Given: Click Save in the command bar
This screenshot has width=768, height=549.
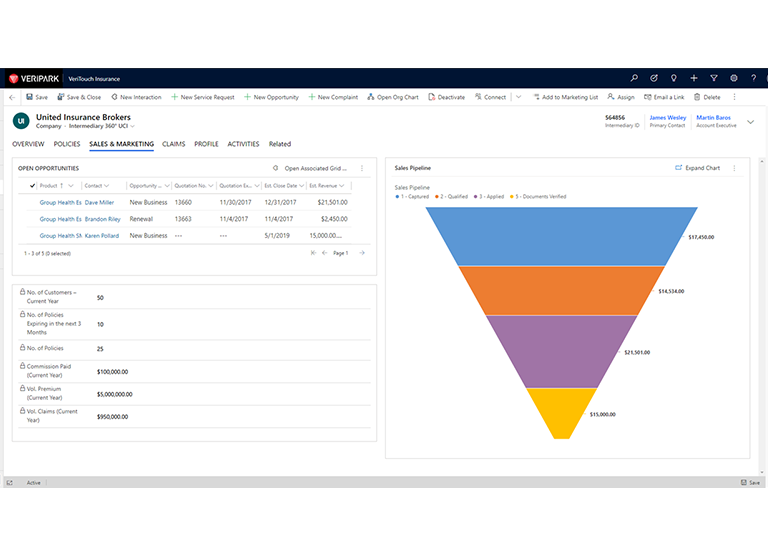Looking at the screenshot, I should point(37,97).
